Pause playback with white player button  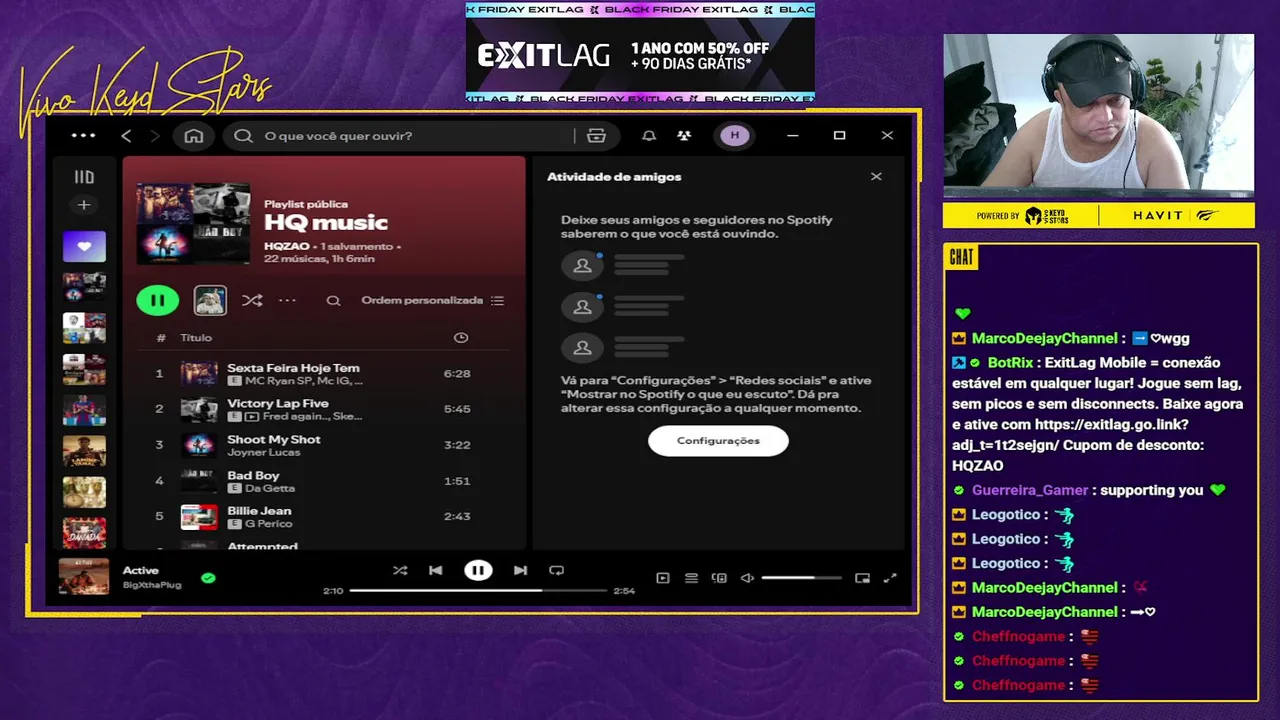tap(478, 571)
